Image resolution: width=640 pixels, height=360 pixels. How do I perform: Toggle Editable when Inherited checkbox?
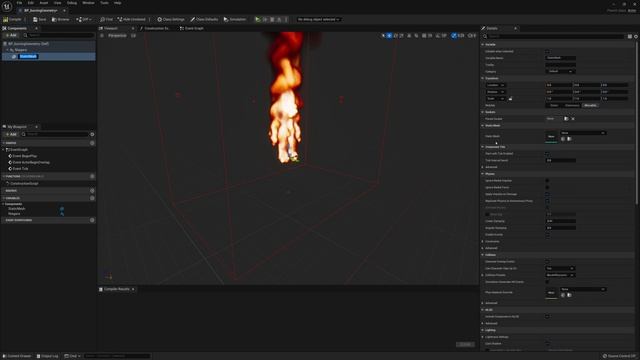tap(547, 51)
